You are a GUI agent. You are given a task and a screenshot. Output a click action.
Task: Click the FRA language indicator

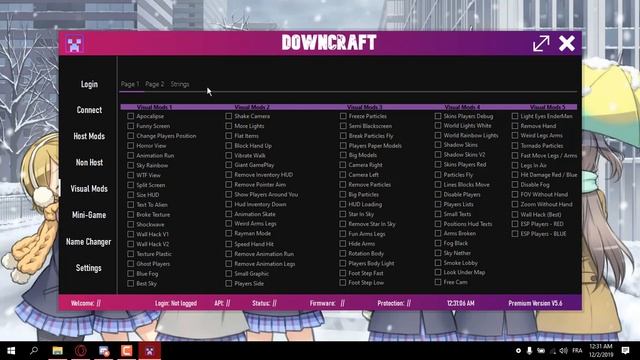tap(577, 351)
